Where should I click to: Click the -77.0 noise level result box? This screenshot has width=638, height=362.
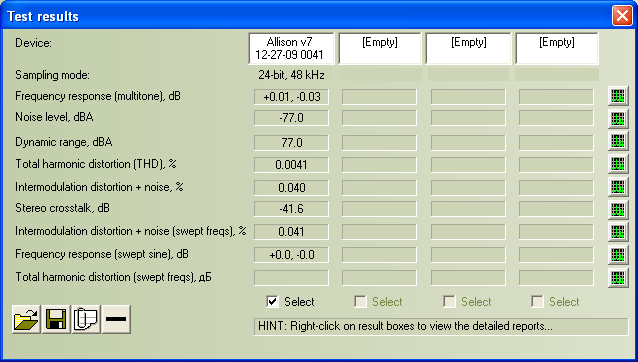[291, 118]
